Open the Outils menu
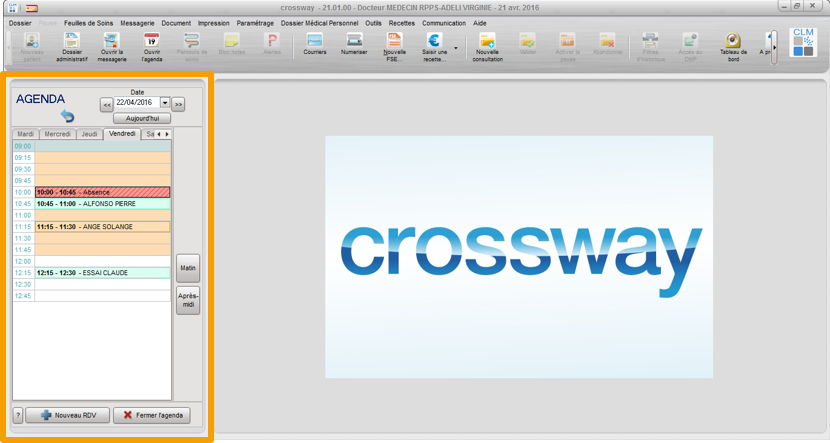The image size is (830, 443). [x=373, y=23]
